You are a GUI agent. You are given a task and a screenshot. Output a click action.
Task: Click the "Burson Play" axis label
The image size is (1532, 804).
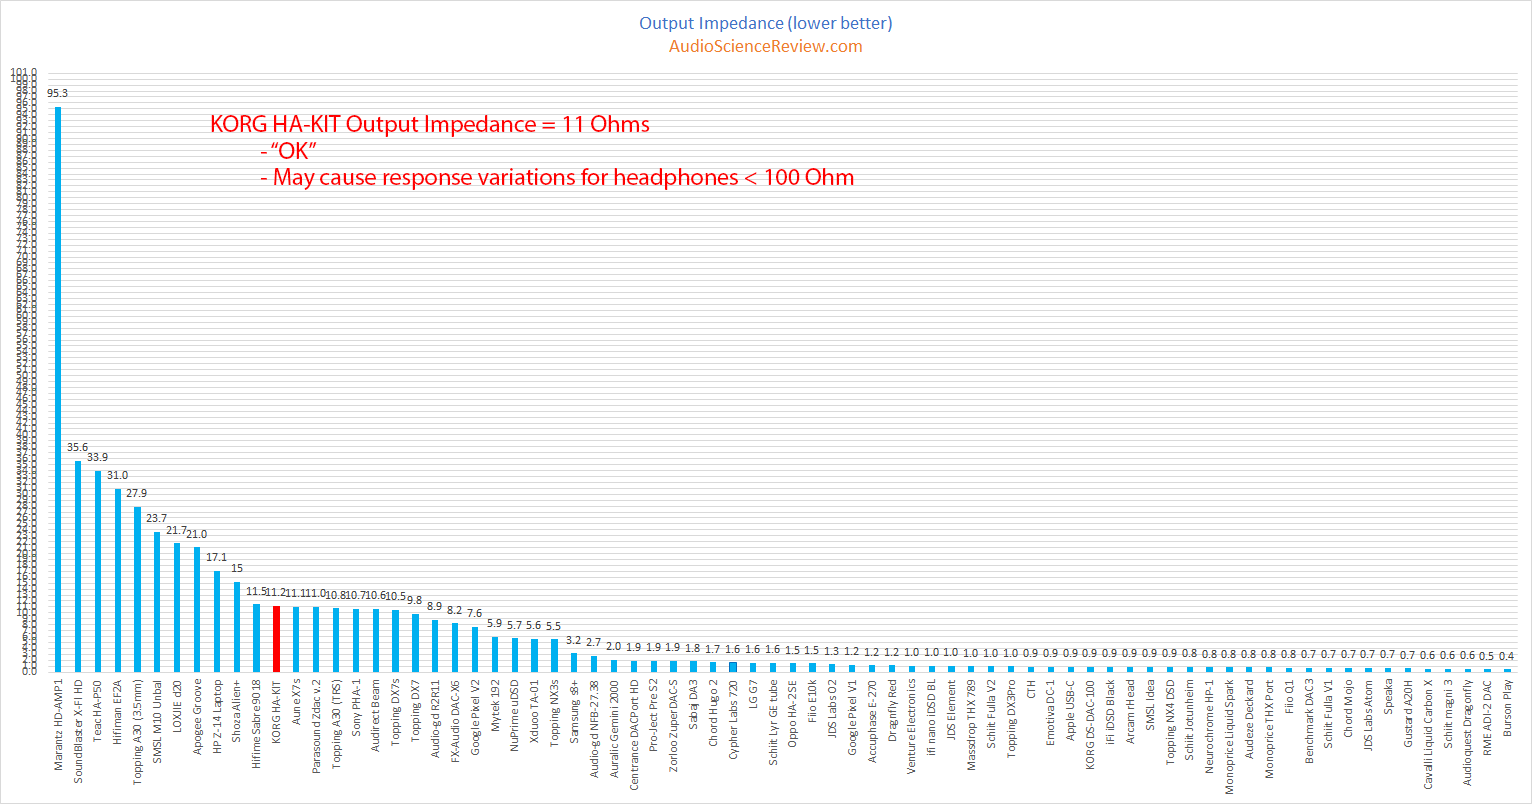[x=1510, y=709]
